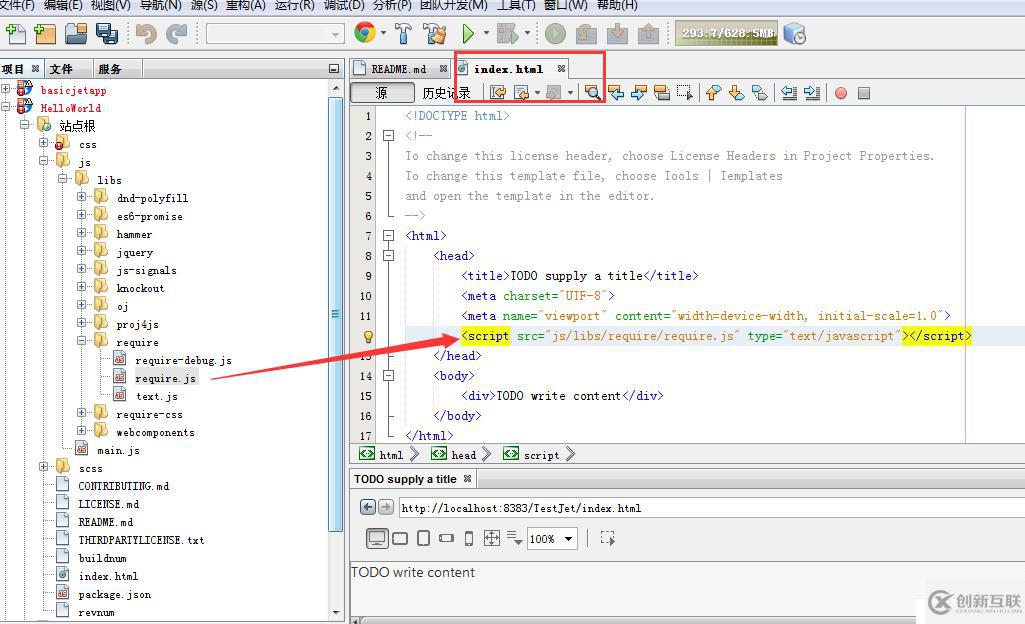Click the garbage collection profiler icon beside memory bar
The height and width of the screenshot is (624, 1025).
[x=794, y=33]
